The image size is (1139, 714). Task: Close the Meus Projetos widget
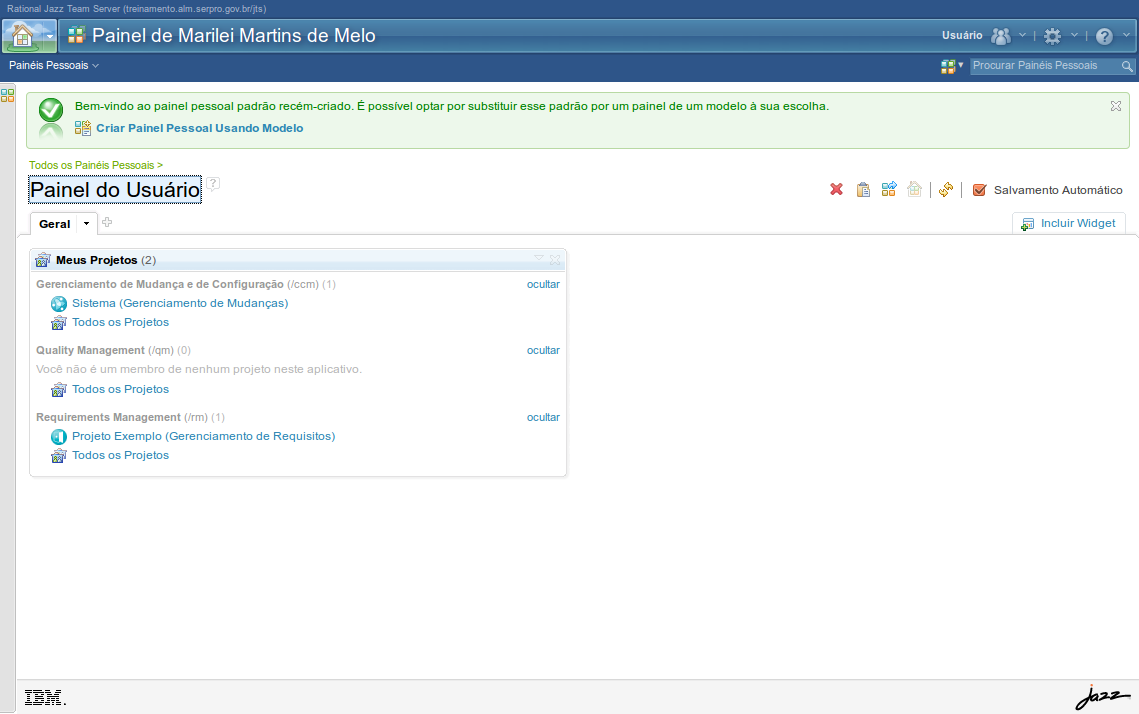[x=555, y=259]
